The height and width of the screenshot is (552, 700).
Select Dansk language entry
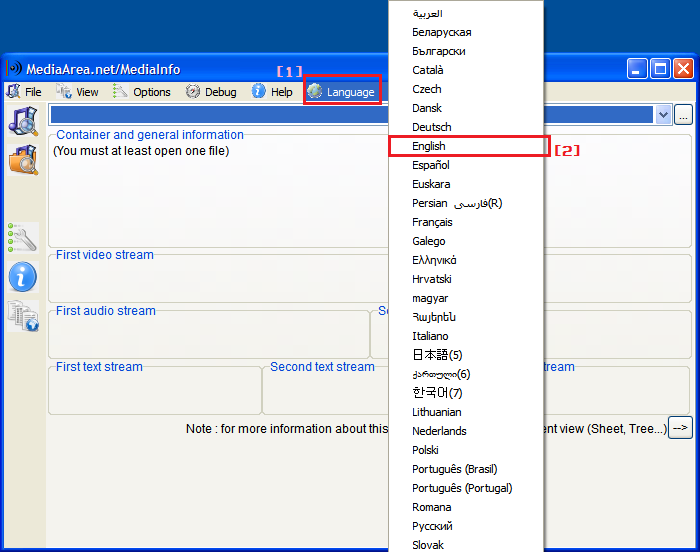(466, 108)
